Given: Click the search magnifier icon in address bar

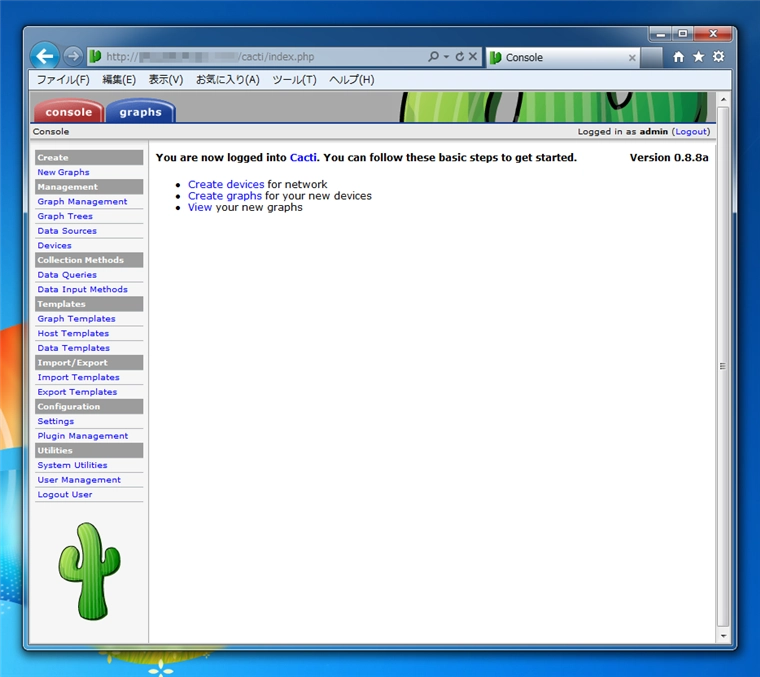Looking at the screenshot, I should (x=433, y=56).
